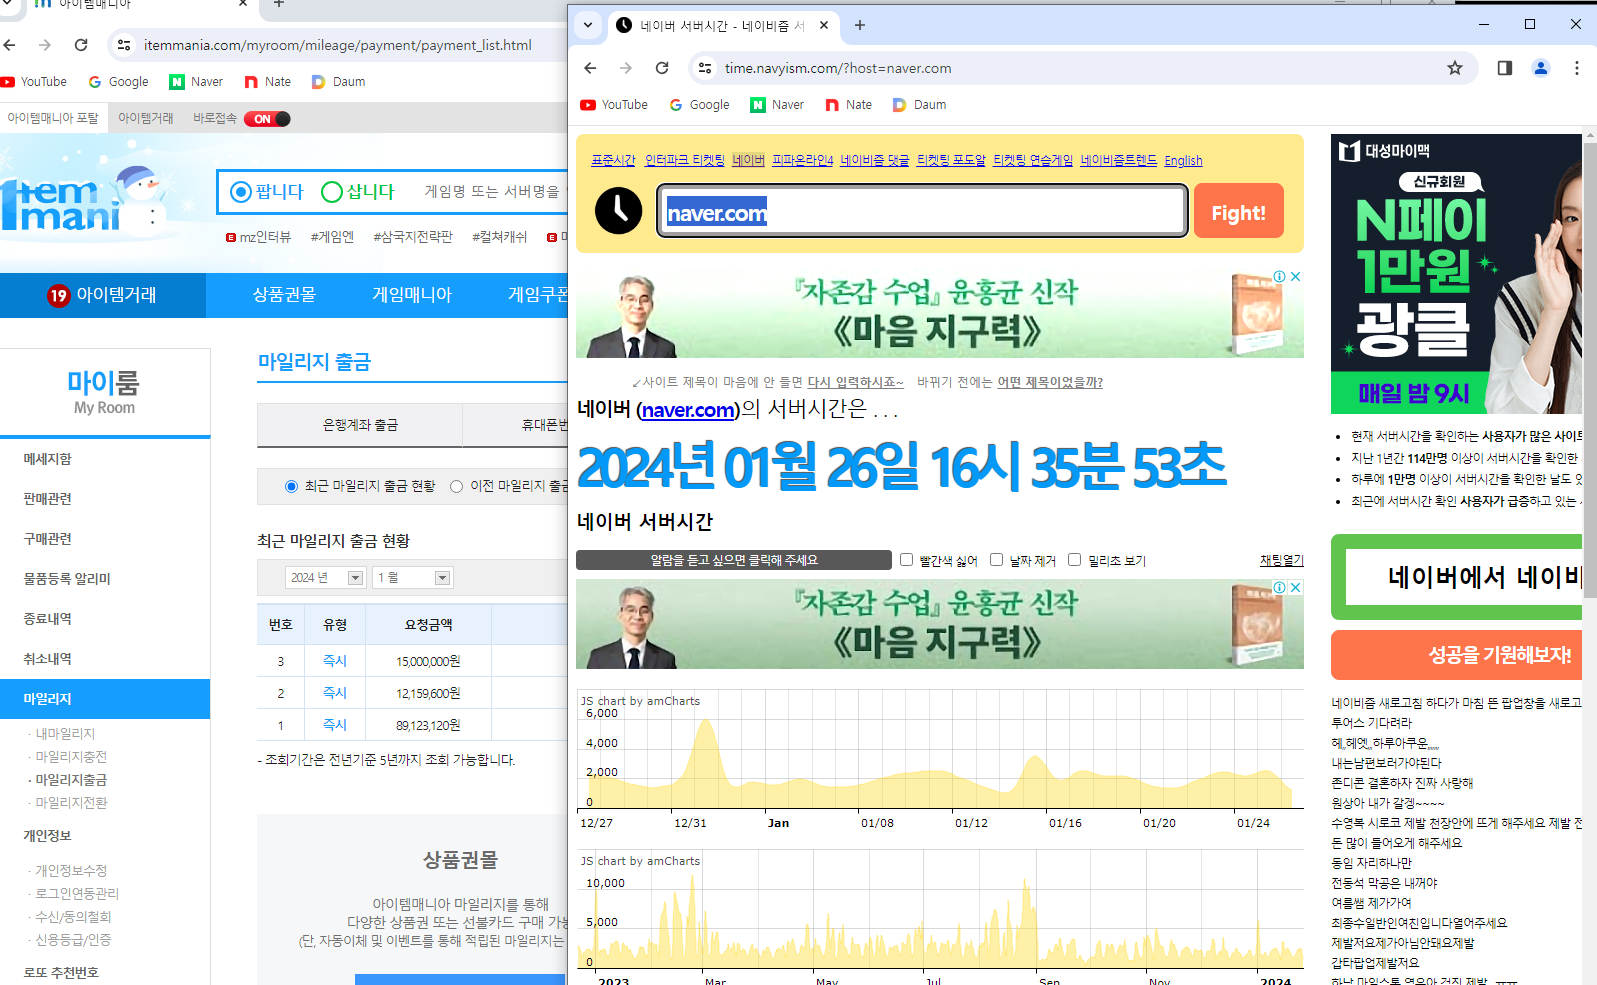Click the Chrome profile avatar icon

click(1540, 68)
